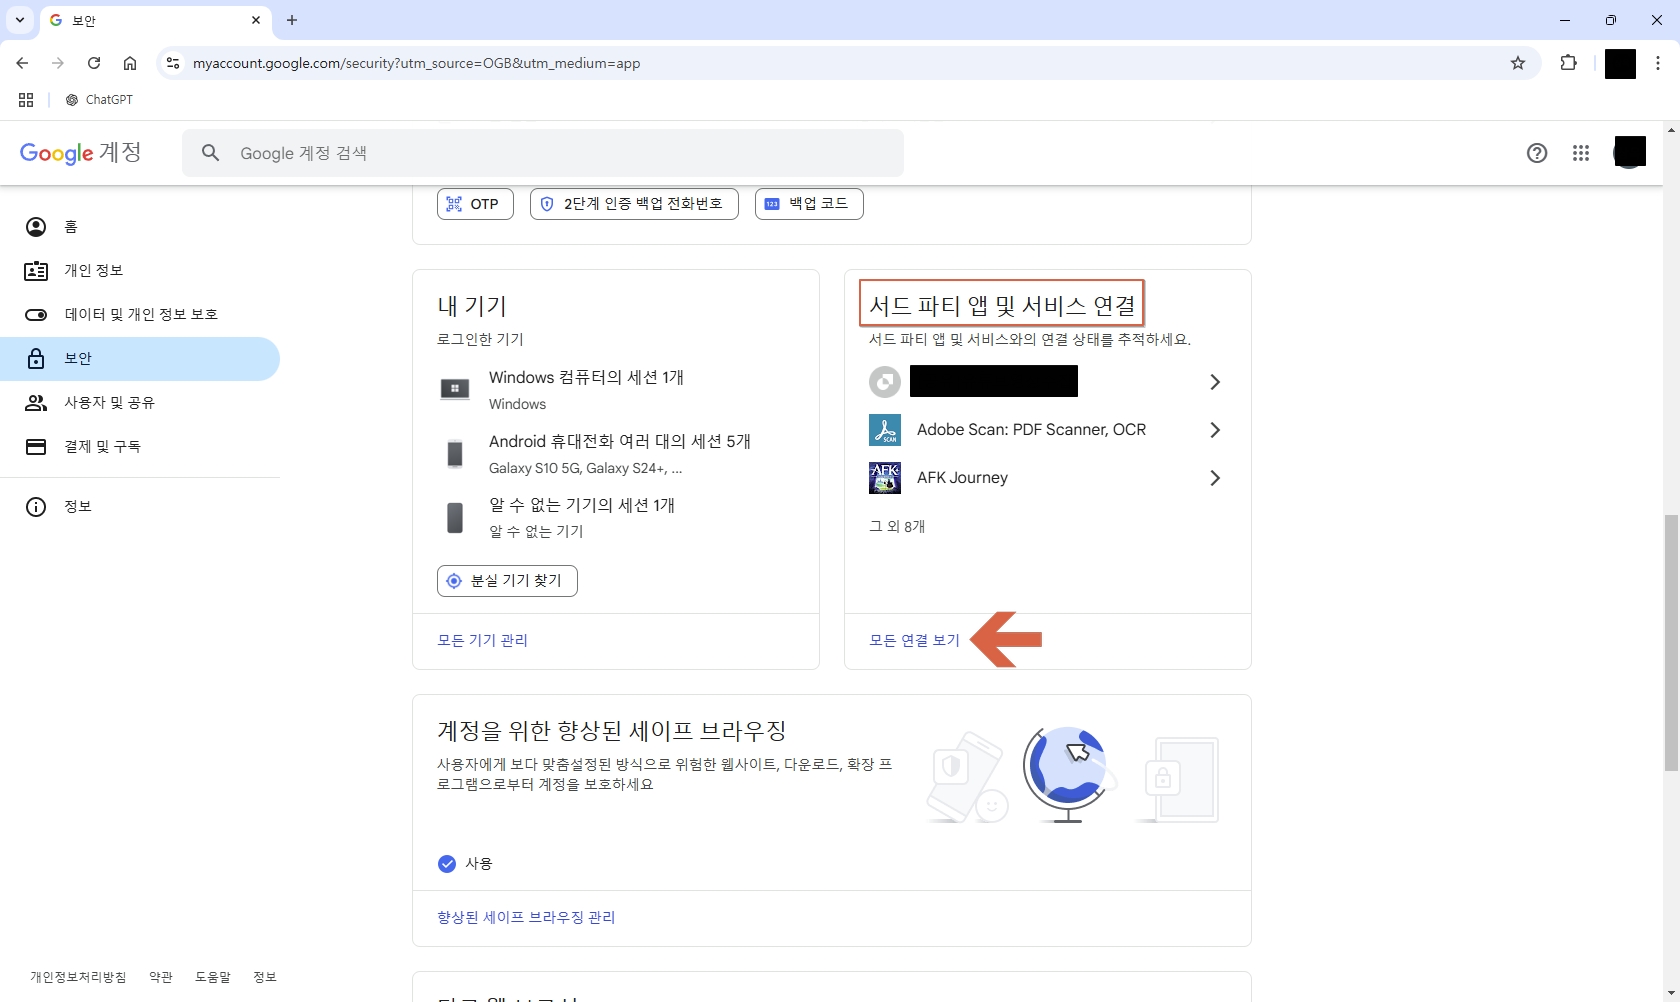Click the browser home icon
The image size is (1680, 1002).
click(x=130, y=63)
